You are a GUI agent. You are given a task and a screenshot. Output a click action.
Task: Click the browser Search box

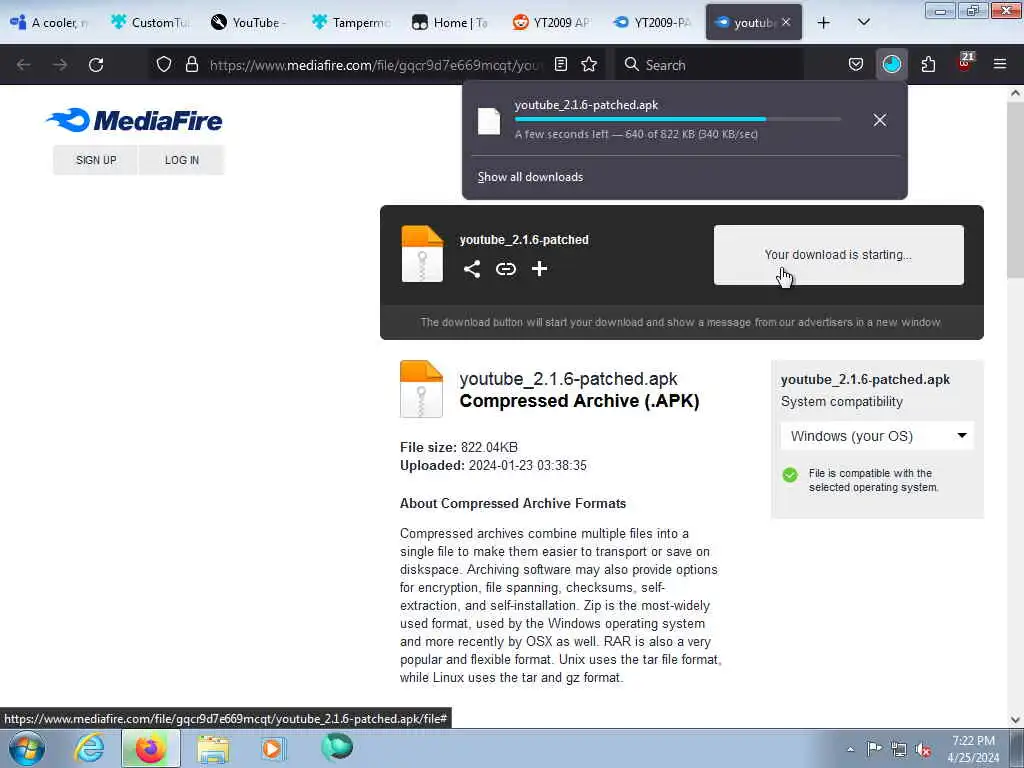click(x=710, y=65)
